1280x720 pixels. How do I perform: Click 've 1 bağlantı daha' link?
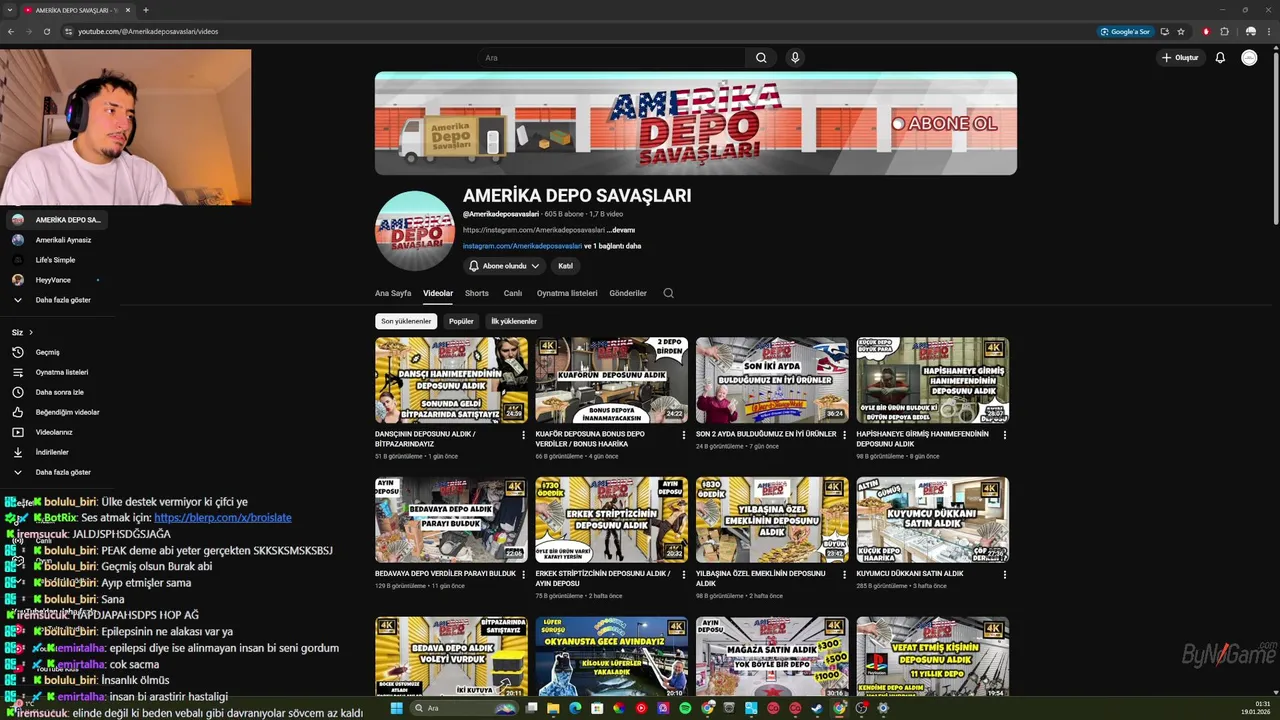pos(613,246)
